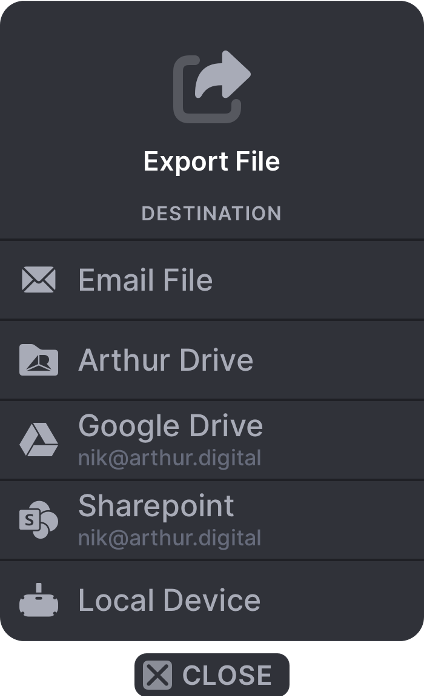Click the Export File title
This screenshot has width=424, height=696.
click(212, 162)
